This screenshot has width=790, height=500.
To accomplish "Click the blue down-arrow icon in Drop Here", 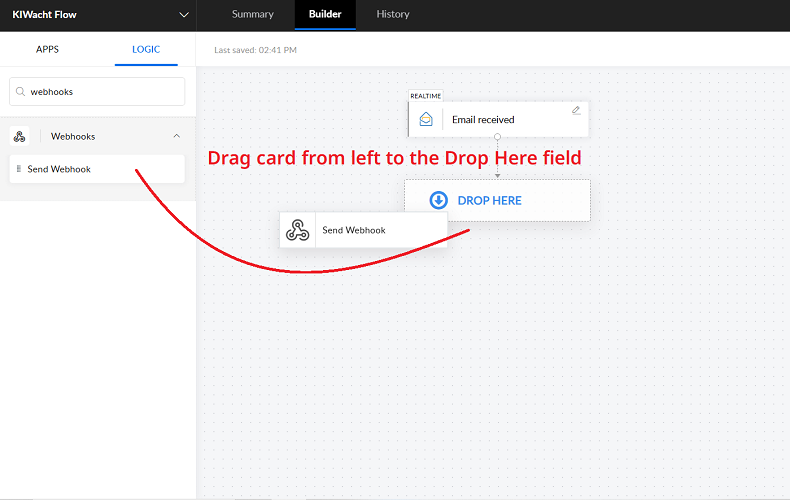I will (x=438, y=200).
